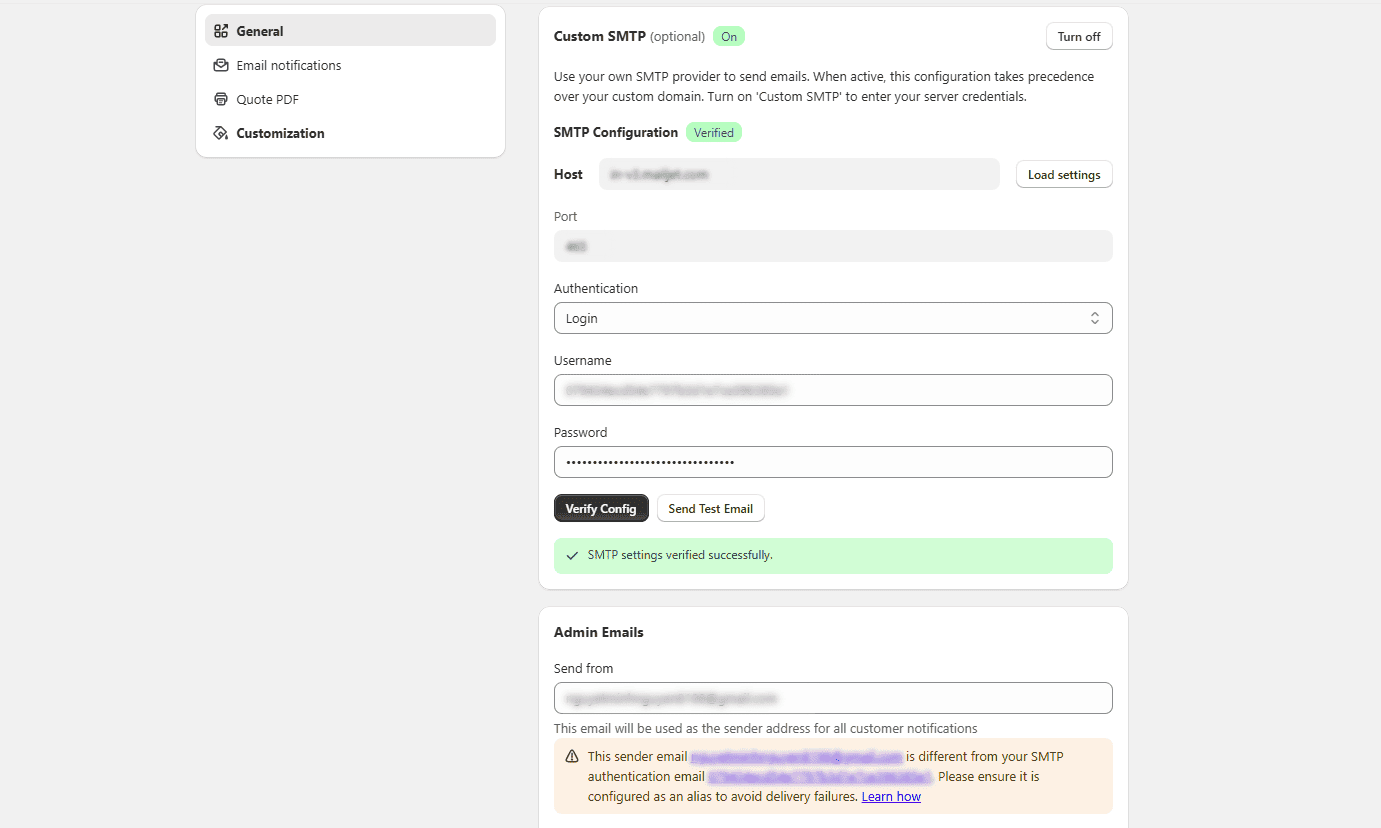1381x828 pixels.
Task: Click 'SMTP settings verified successfully' message
Action: [680, 555]
